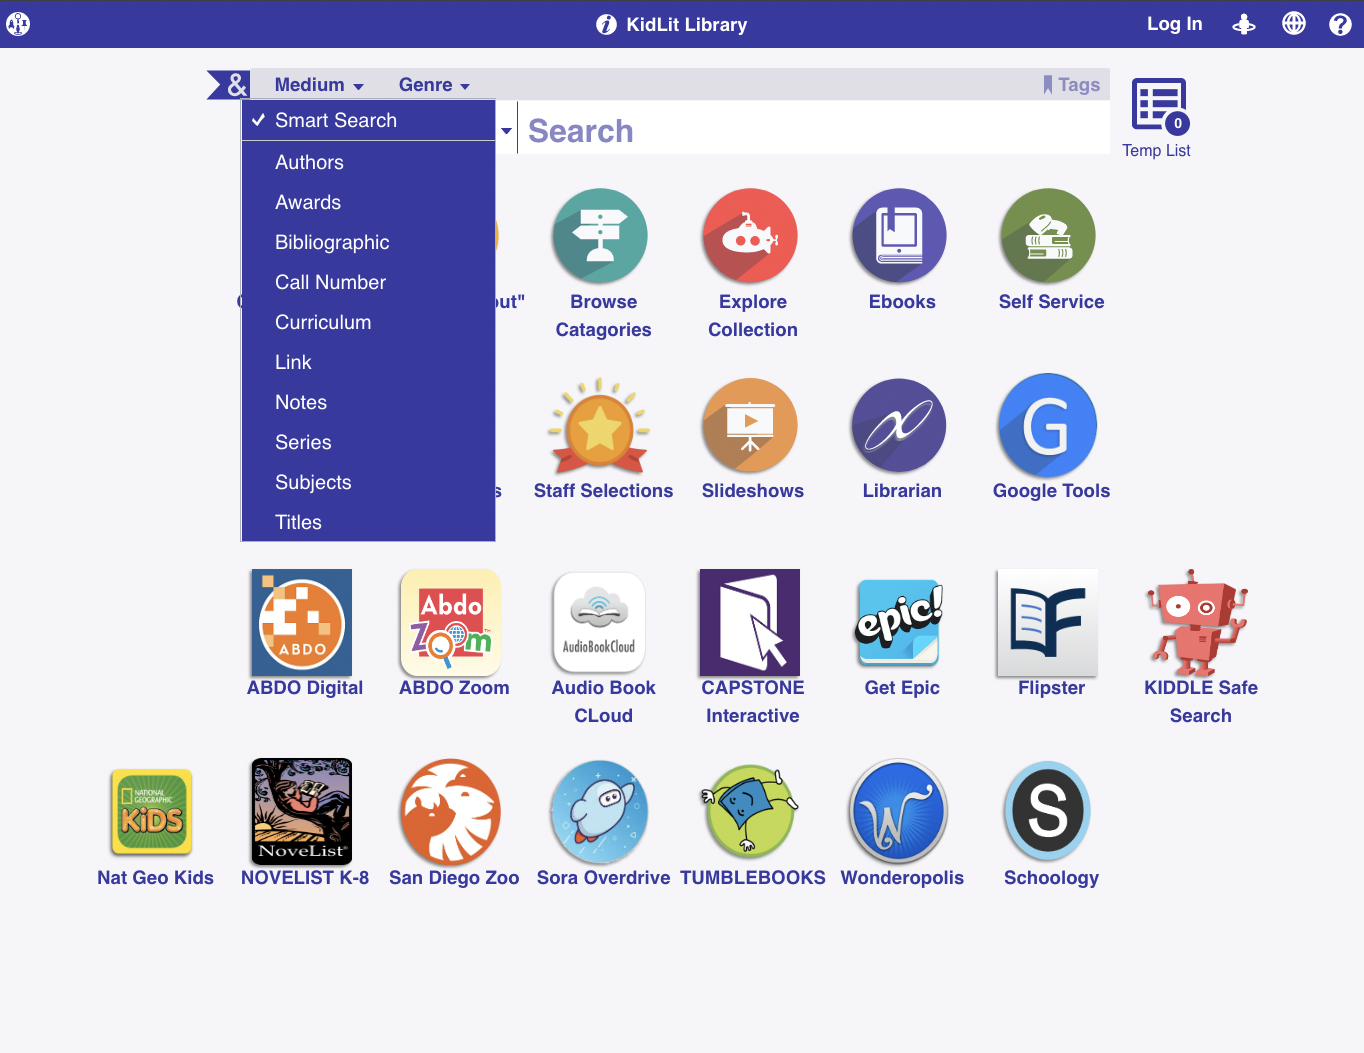Click the accessibility icon in the top-left corner

pyautogui.click(x=18, y=24)
